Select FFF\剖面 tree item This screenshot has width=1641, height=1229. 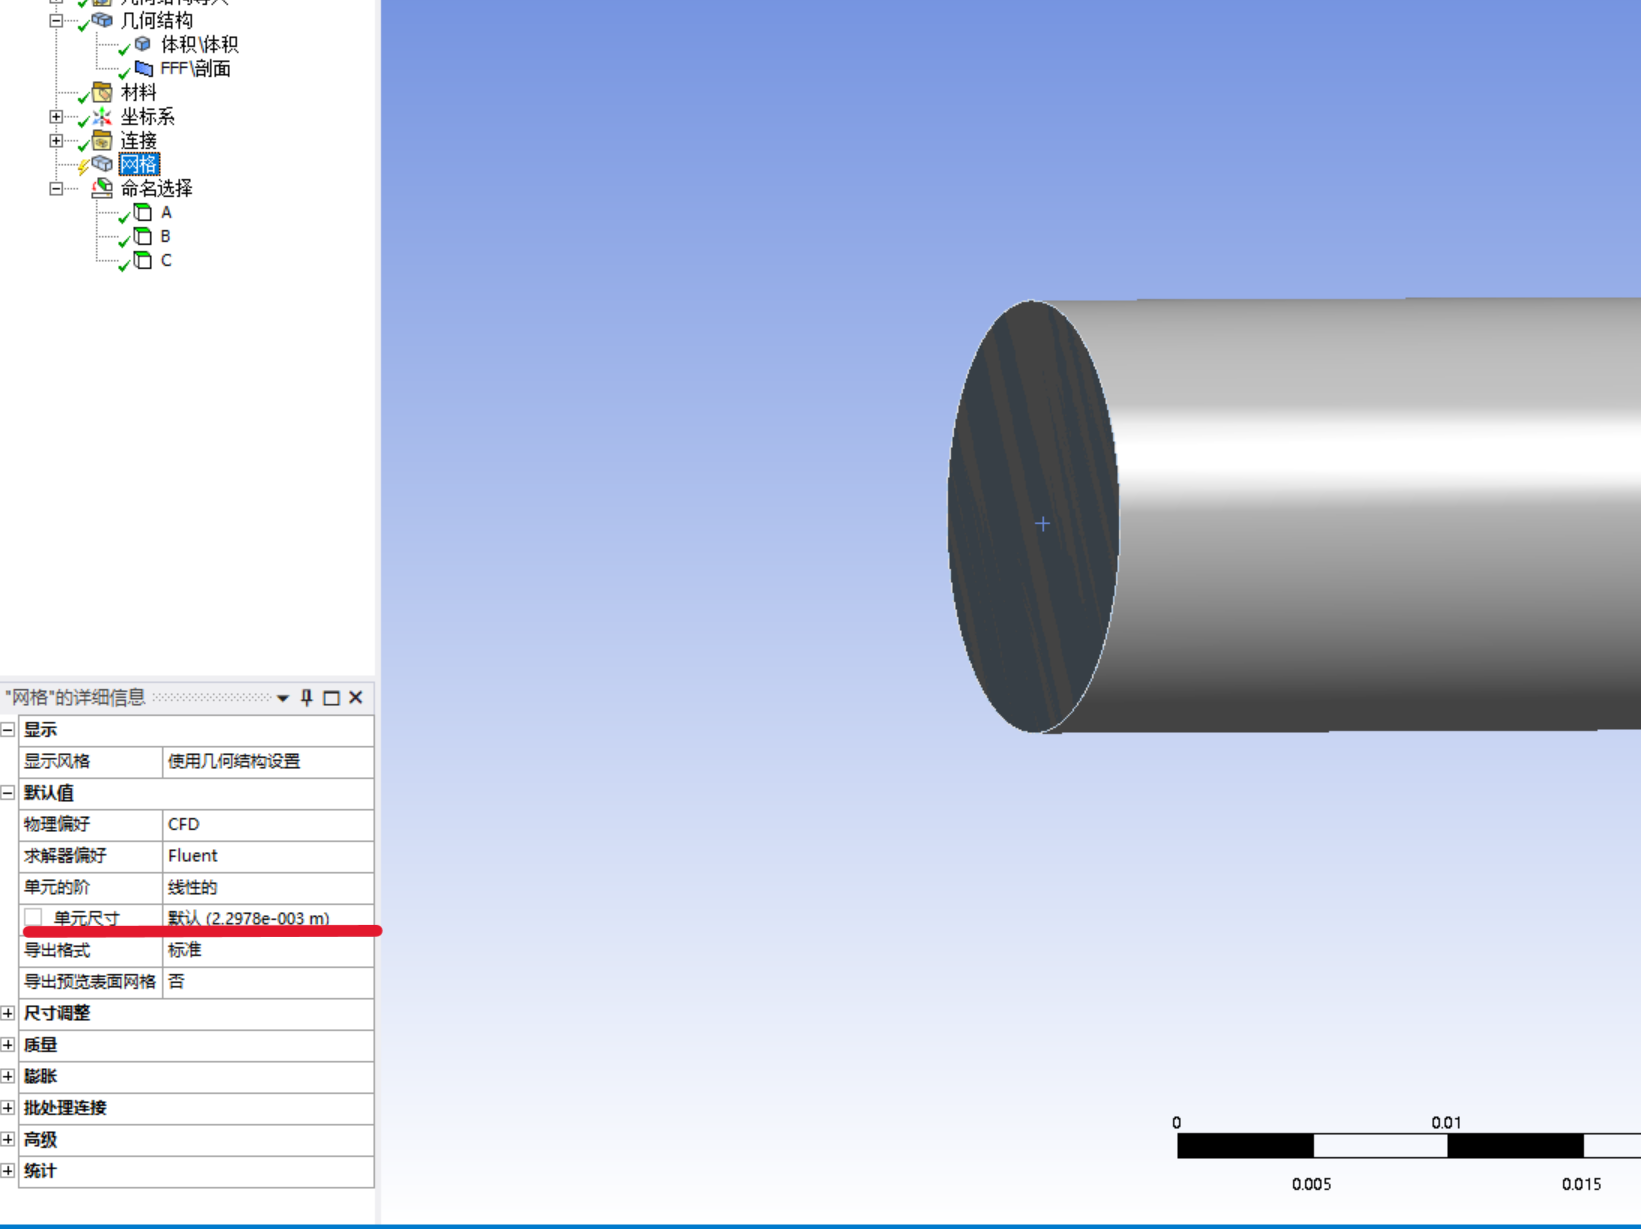195,68
